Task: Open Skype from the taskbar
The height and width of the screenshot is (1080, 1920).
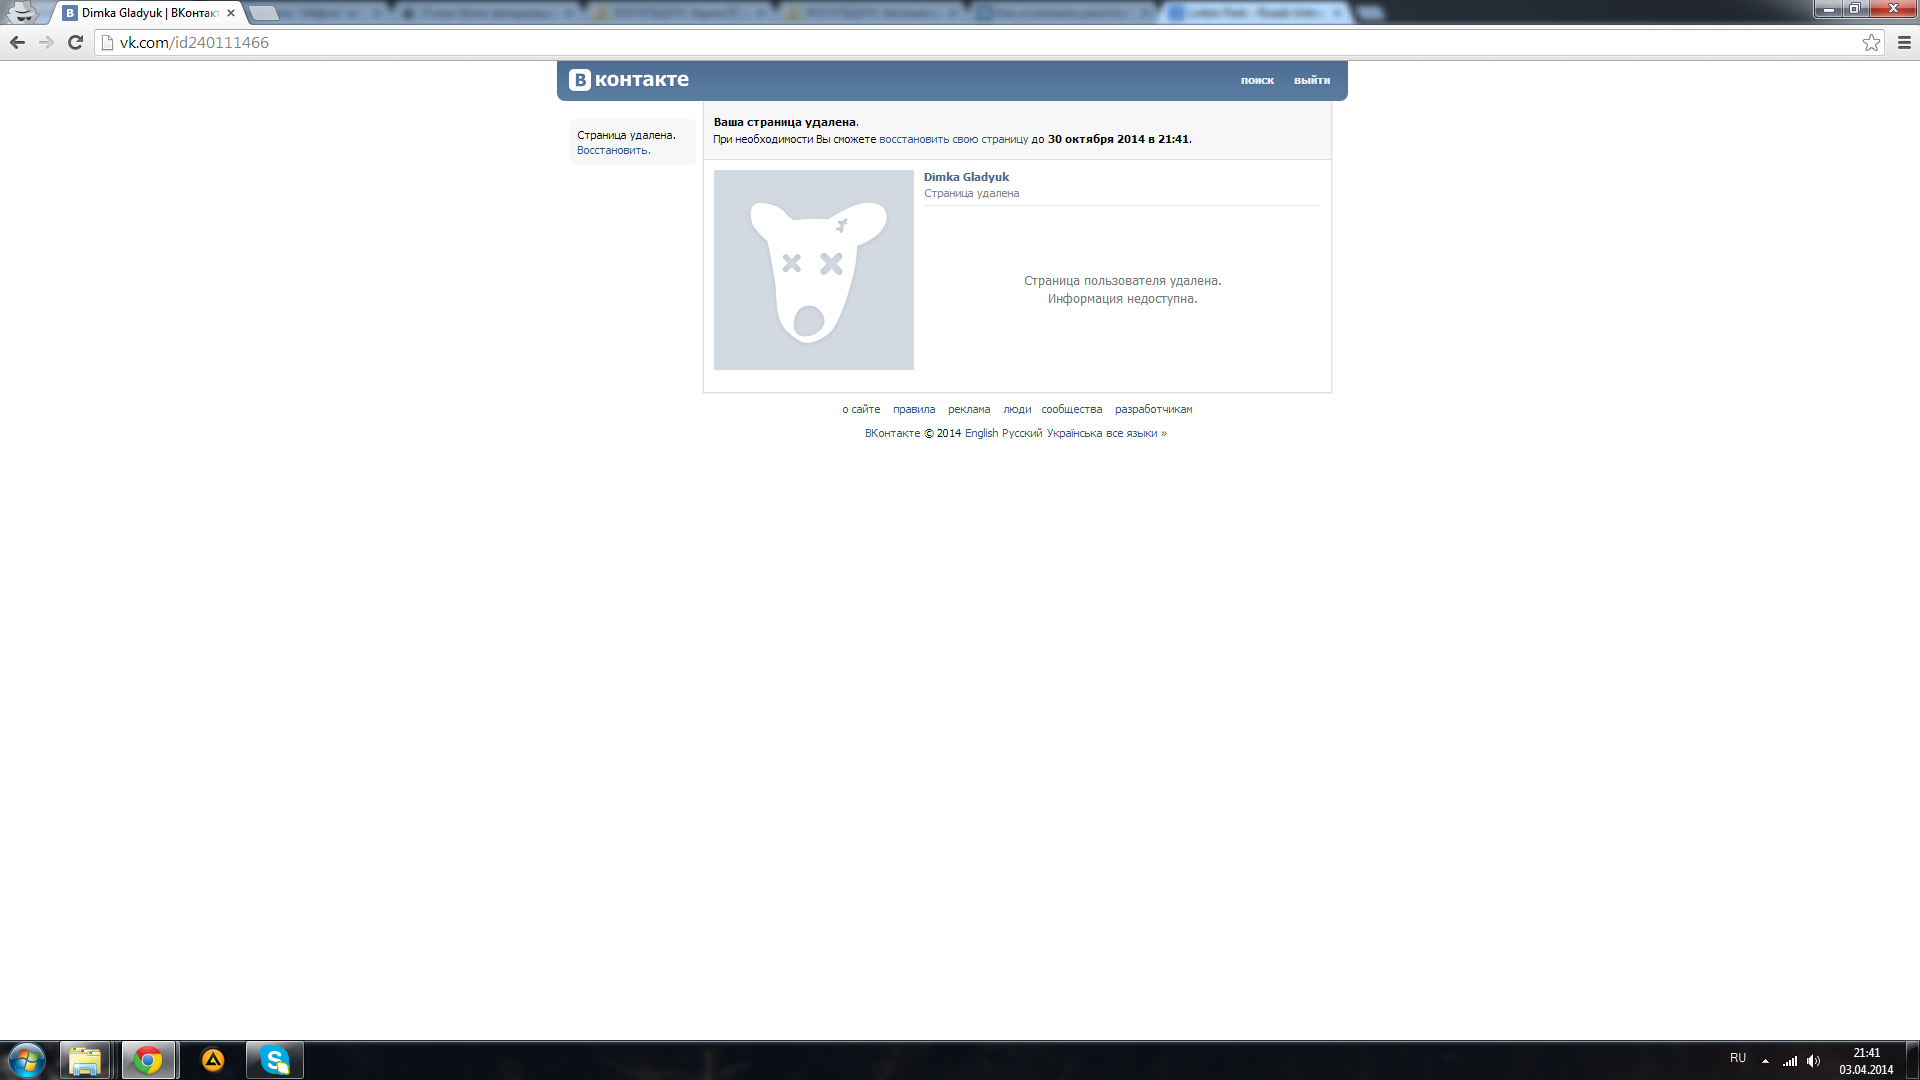Action: click(x=274, y=1060)
